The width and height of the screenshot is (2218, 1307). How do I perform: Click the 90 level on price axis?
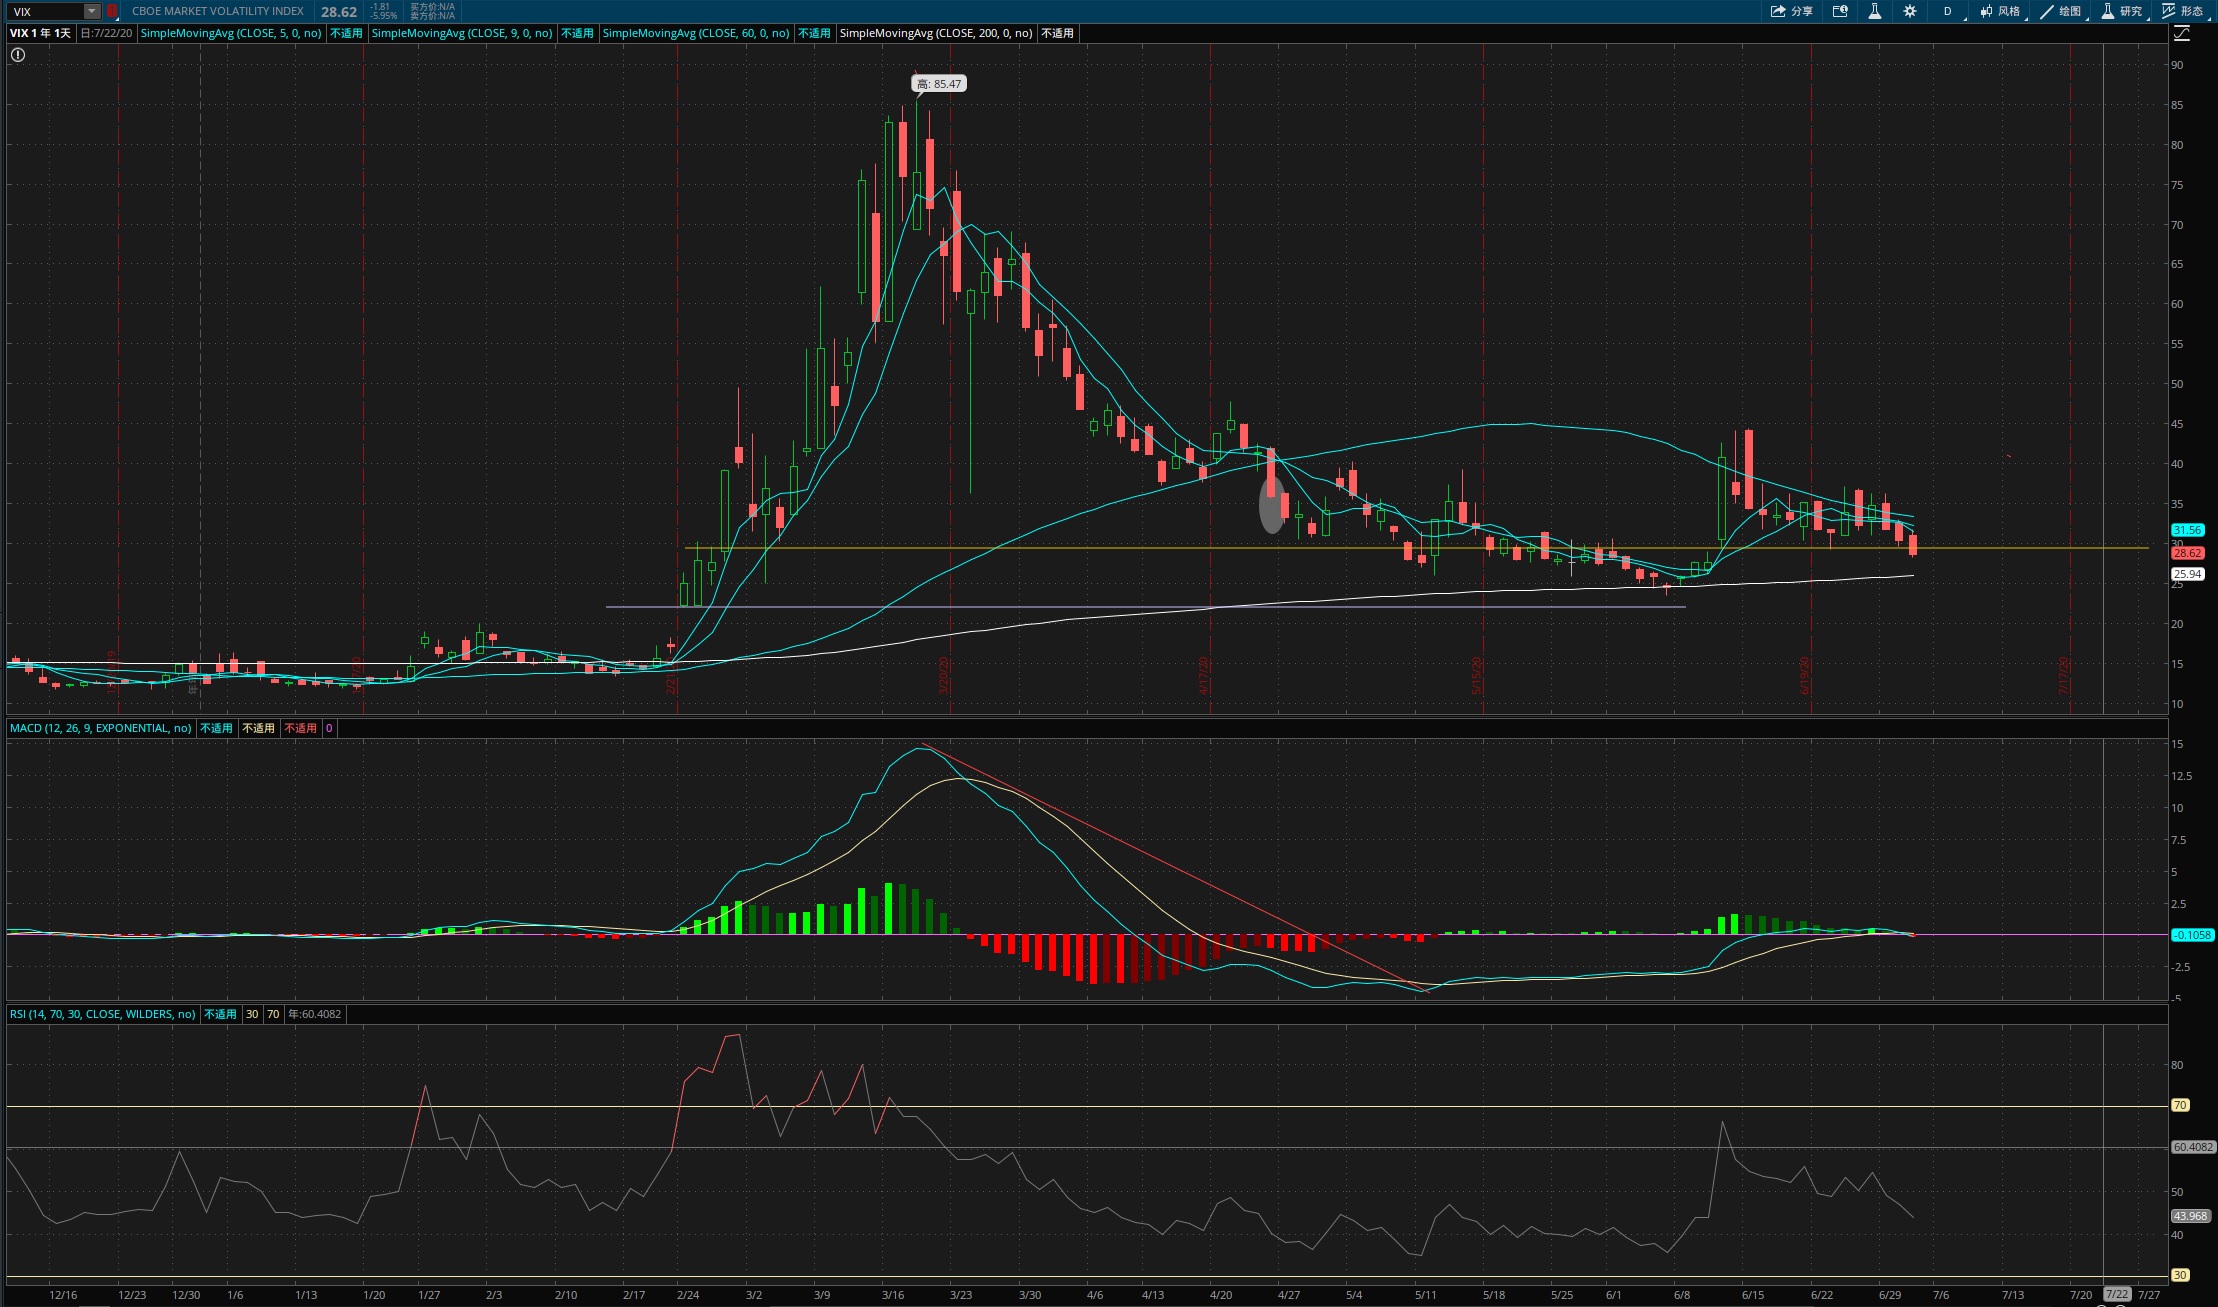click(x=2177, y=65)
